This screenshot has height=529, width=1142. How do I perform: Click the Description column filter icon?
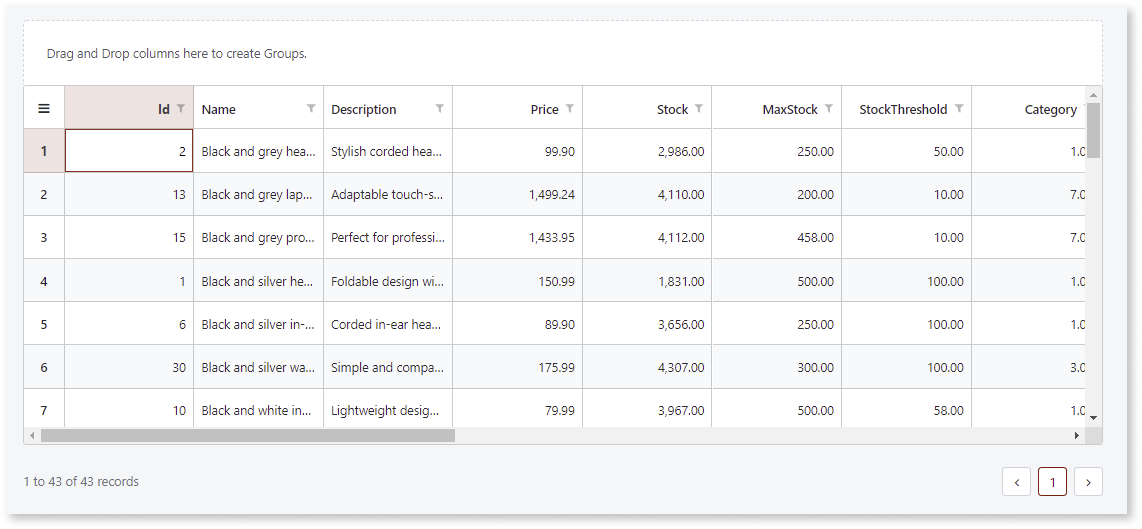440,108
